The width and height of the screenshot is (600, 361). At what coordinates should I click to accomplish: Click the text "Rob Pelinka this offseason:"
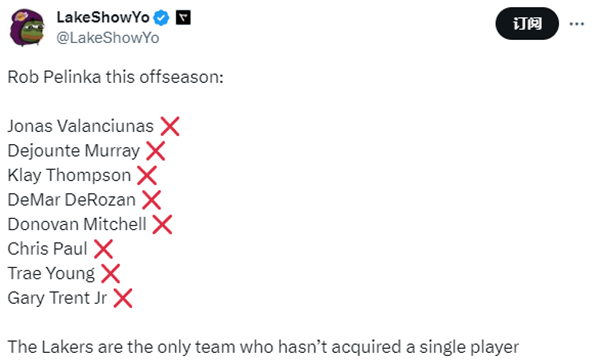[x=116, y=77]
